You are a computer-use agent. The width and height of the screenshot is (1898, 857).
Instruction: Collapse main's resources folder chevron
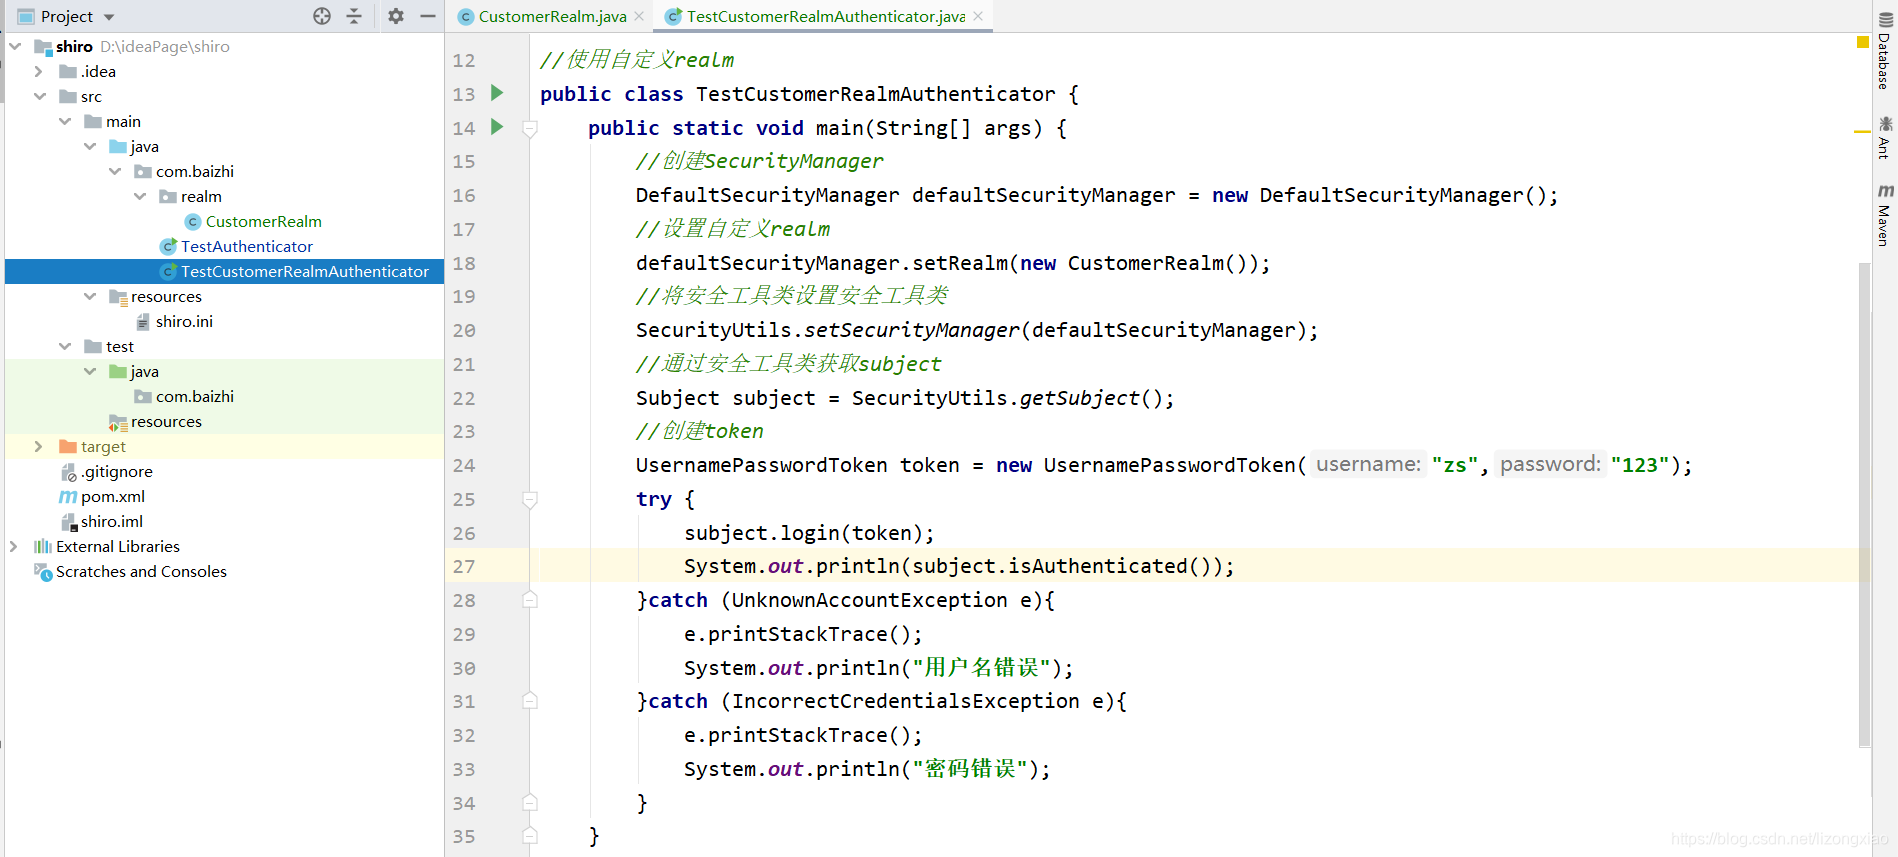(x=90, y=296)
